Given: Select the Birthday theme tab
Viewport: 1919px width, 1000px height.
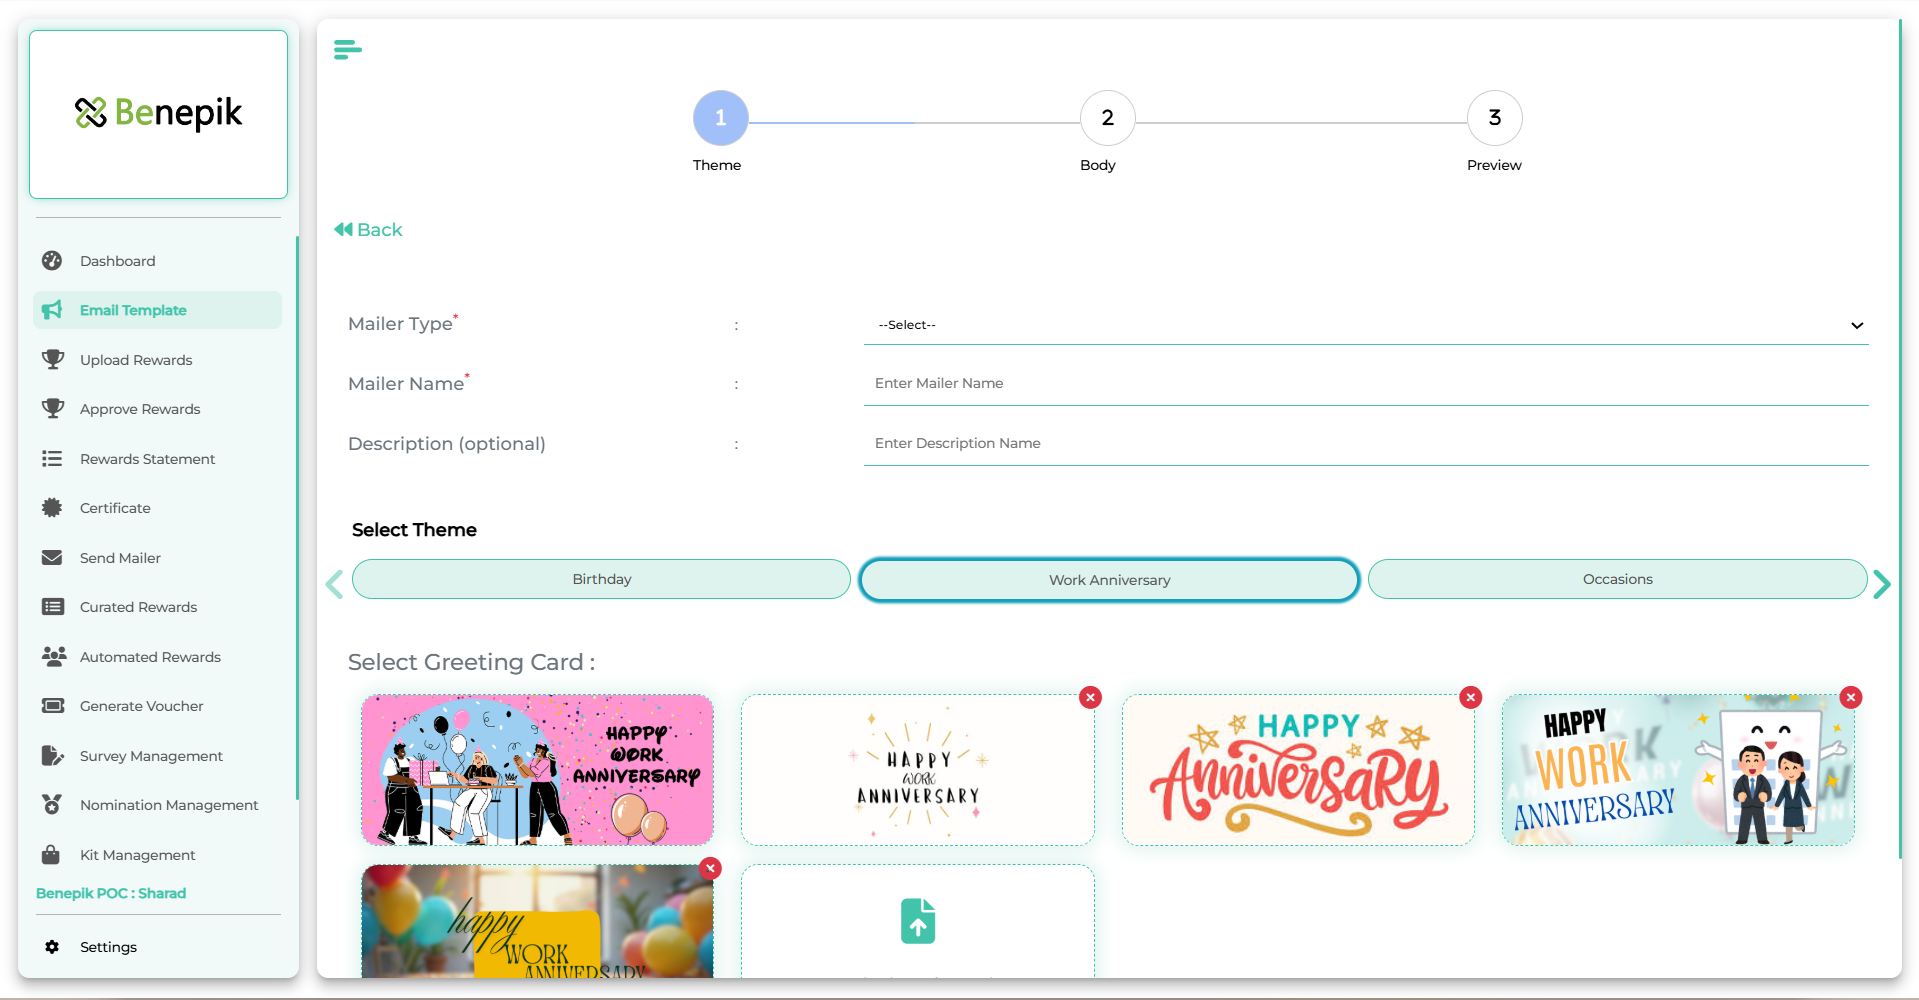Looking at the screenshot, I should [601, 579].
